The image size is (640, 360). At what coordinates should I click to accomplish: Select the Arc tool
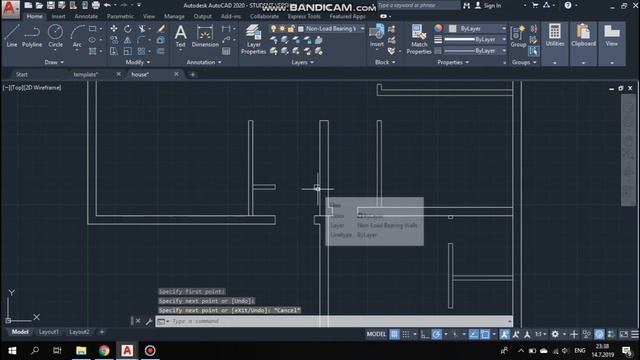pos(77,36)
